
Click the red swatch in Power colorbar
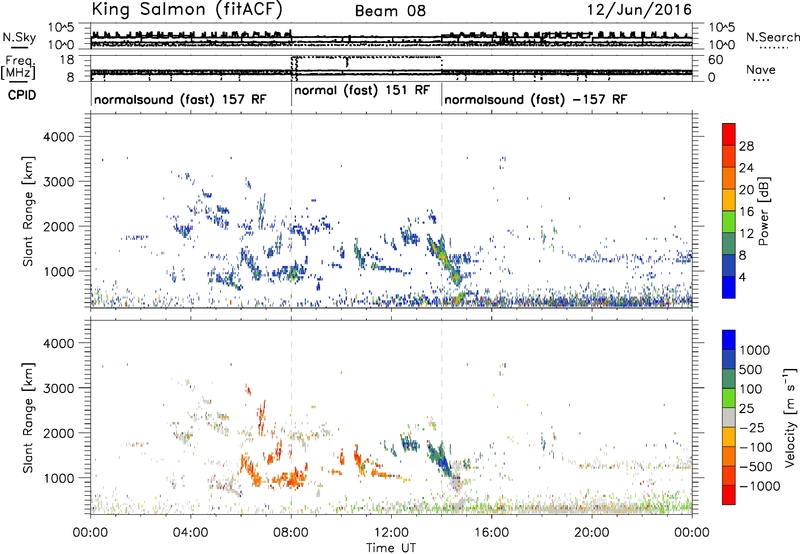coord(729,134)
